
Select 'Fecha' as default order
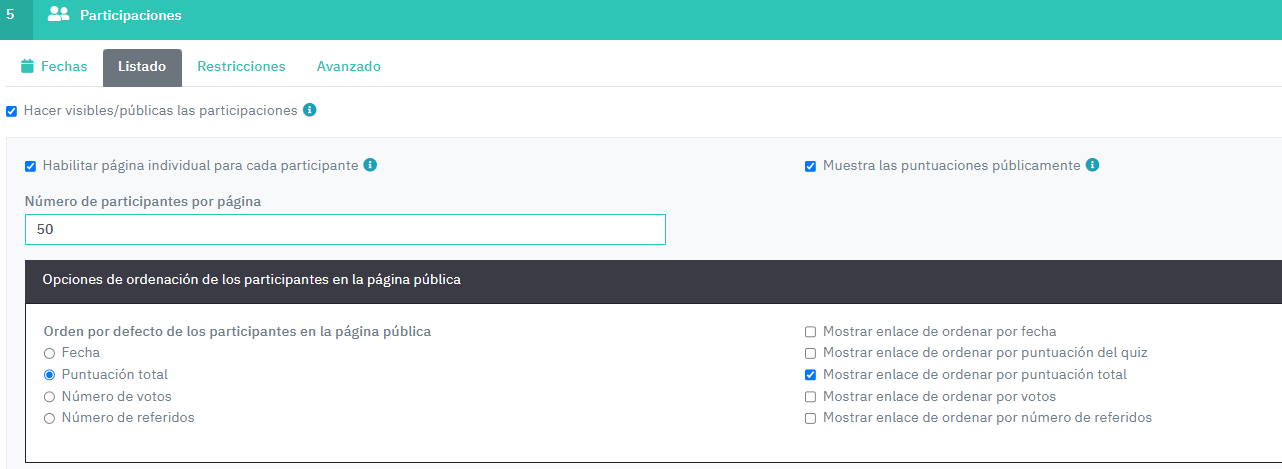(x=49, y=353)
